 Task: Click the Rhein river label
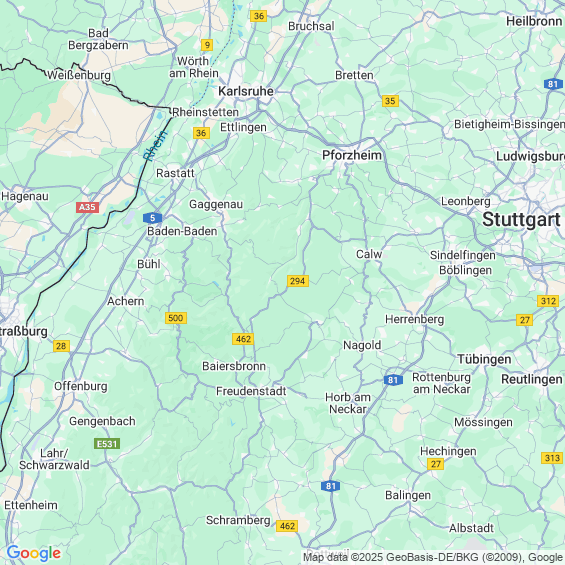(x=155, y=145)
